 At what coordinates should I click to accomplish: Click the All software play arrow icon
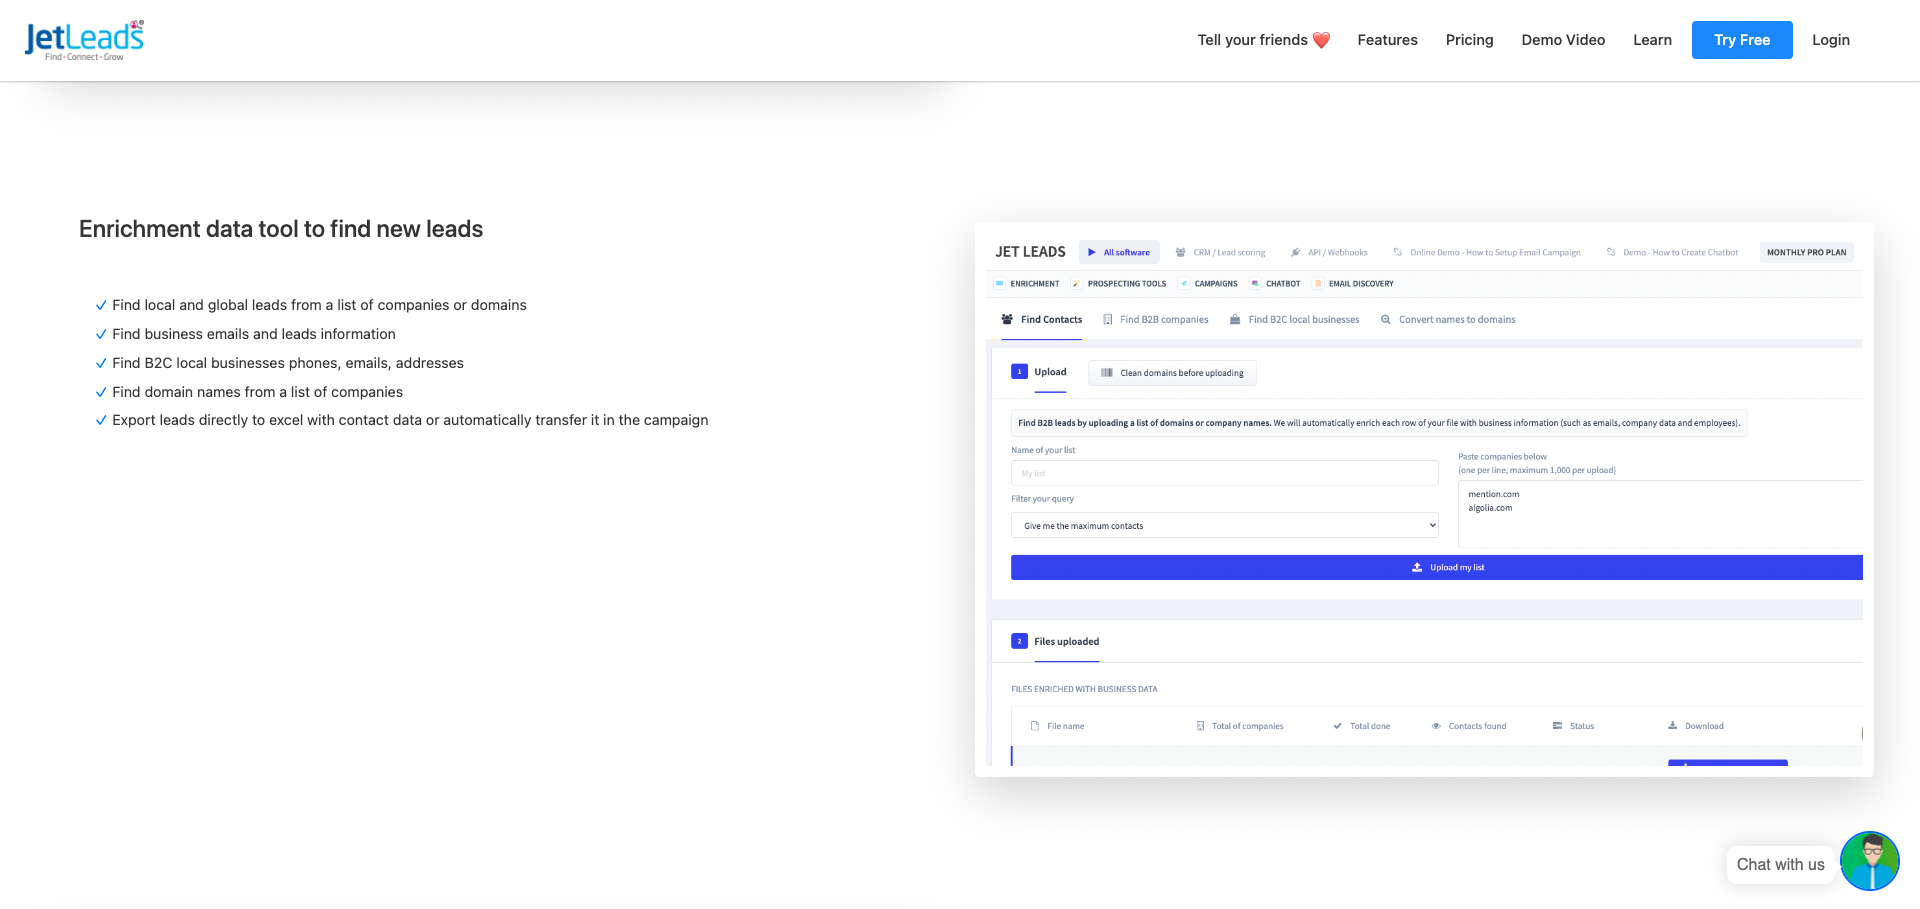point(1092,252)
